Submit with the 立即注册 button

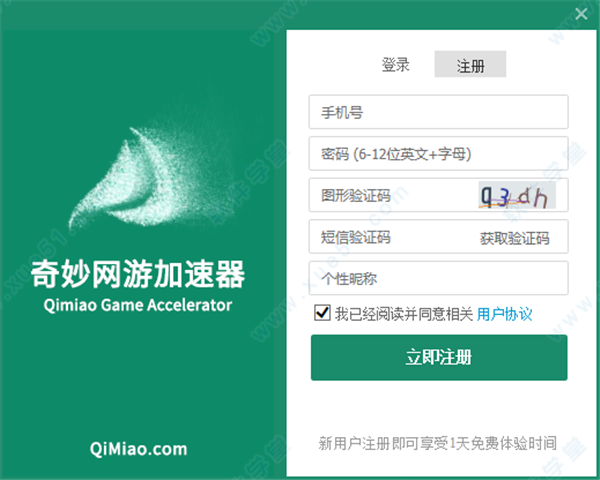pos(439,358)
